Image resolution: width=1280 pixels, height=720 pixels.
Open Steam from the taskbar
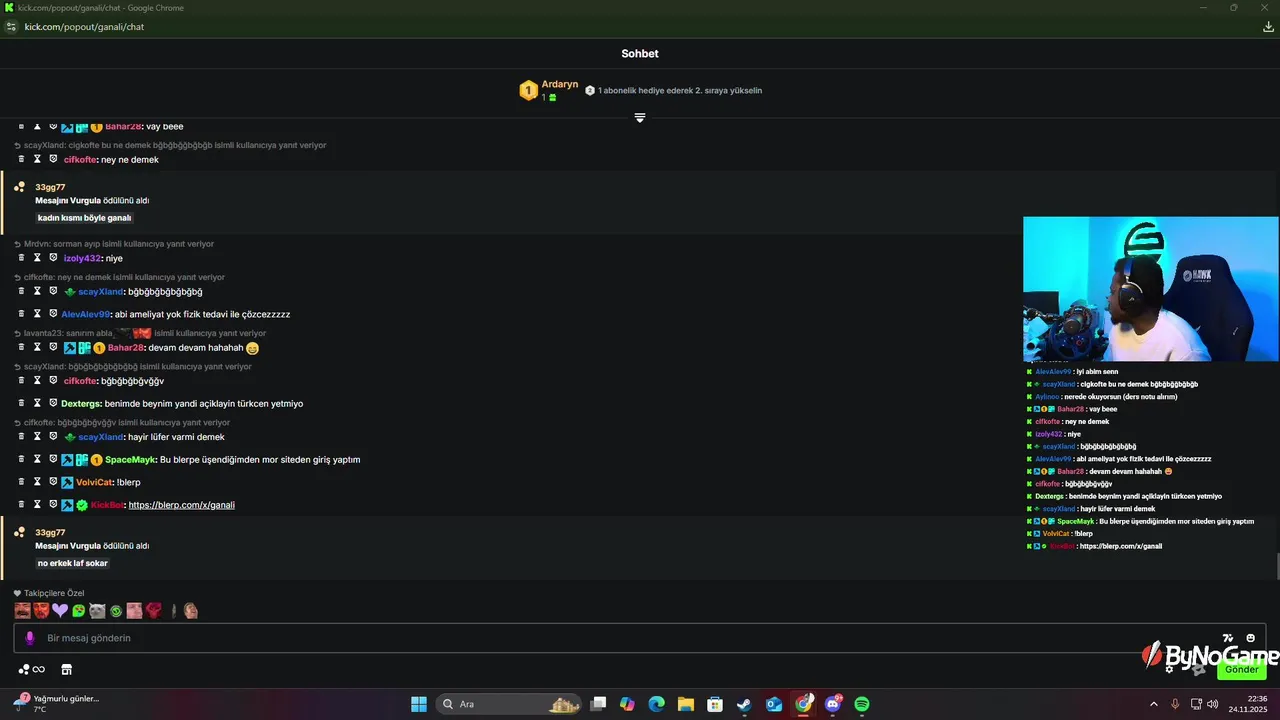pyautogui.click(x=744, y=704)
